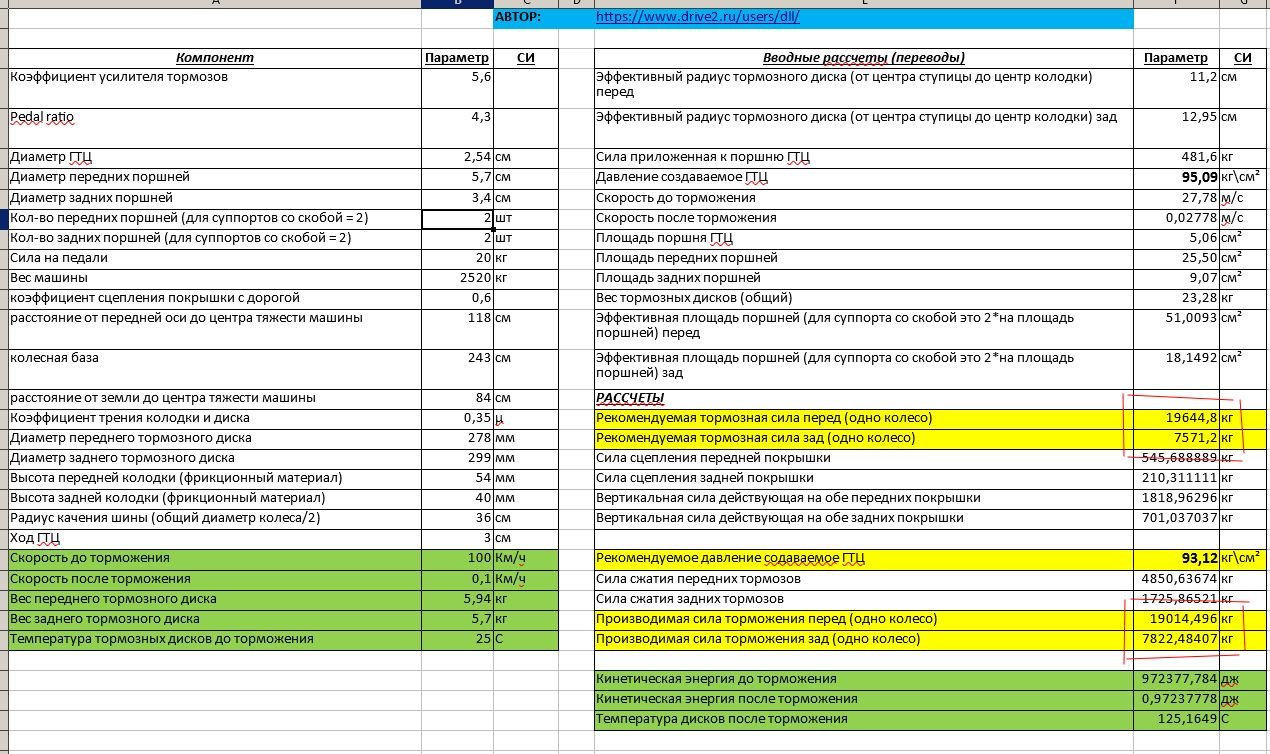Click the bold master cylinder pressure value 95,09
Viewport: 1270px width, 754px height.
pyautogui.click(x=1176, y=178)
